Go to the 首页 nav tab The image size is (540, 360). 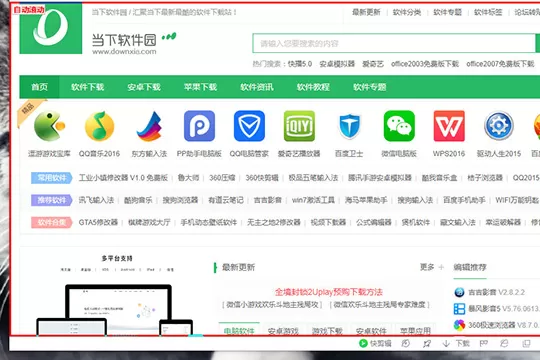[x=40, y=87]
